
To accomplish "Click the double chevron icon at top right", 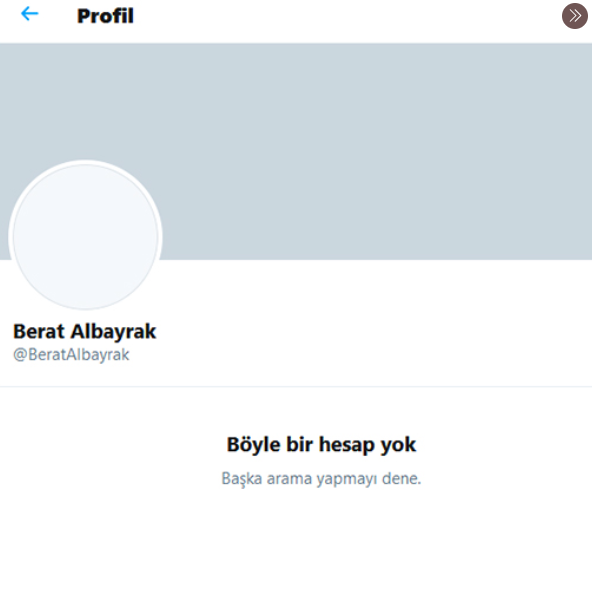I will 574,16.
